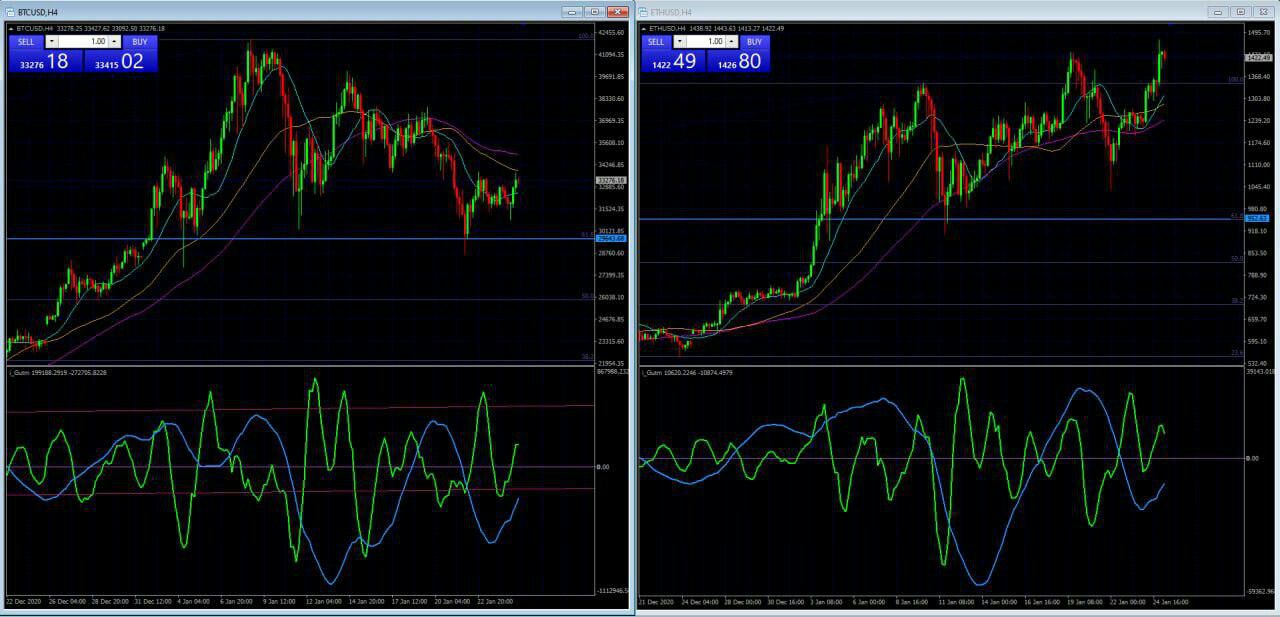Screen dimensions: 1280x617
Task: Click the 39143.018 indicator scale value on ETHUSD
Action: pyautogui.click(x=1260, y=372)
